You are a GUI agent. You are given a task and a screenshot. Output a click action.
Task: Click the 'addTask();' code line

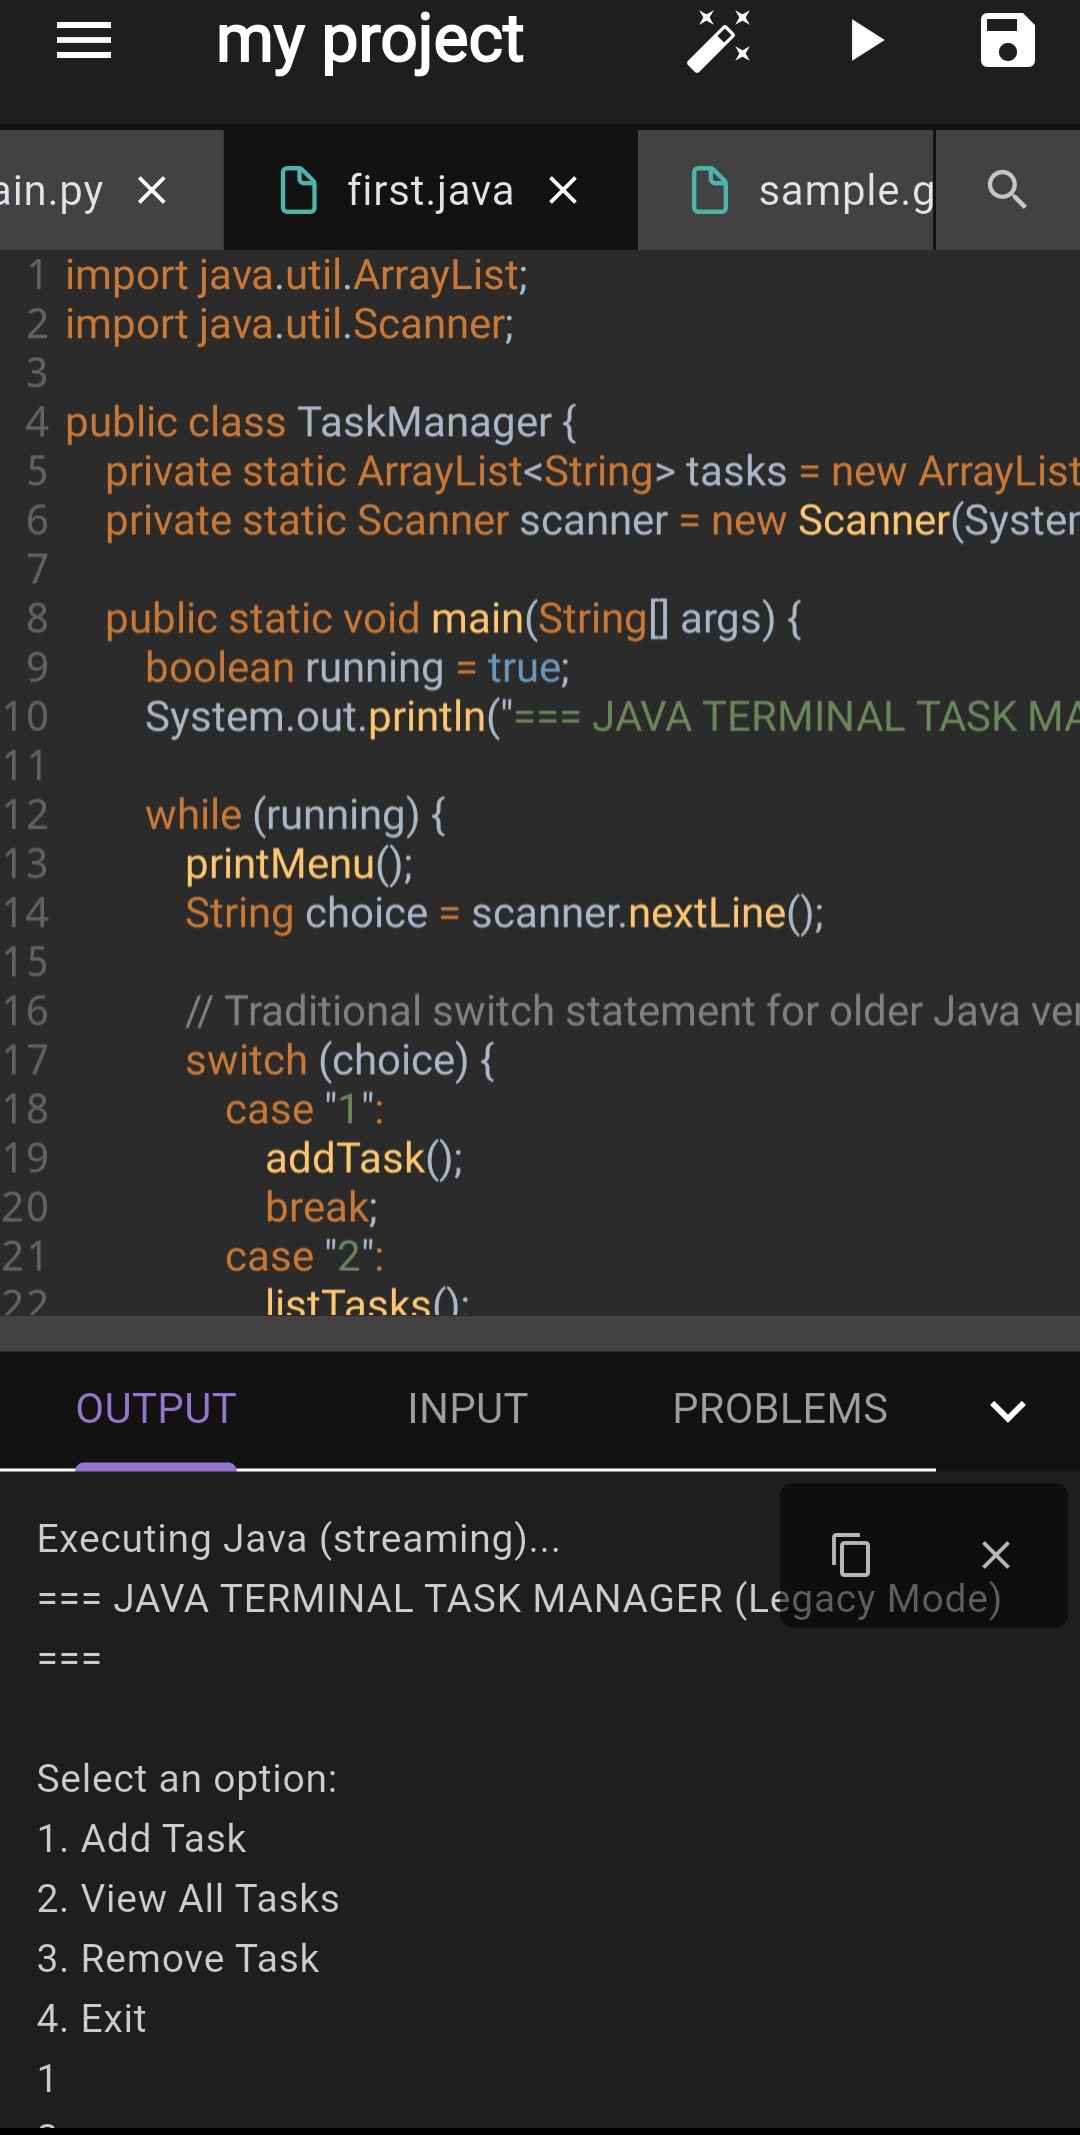point(364,1158)
